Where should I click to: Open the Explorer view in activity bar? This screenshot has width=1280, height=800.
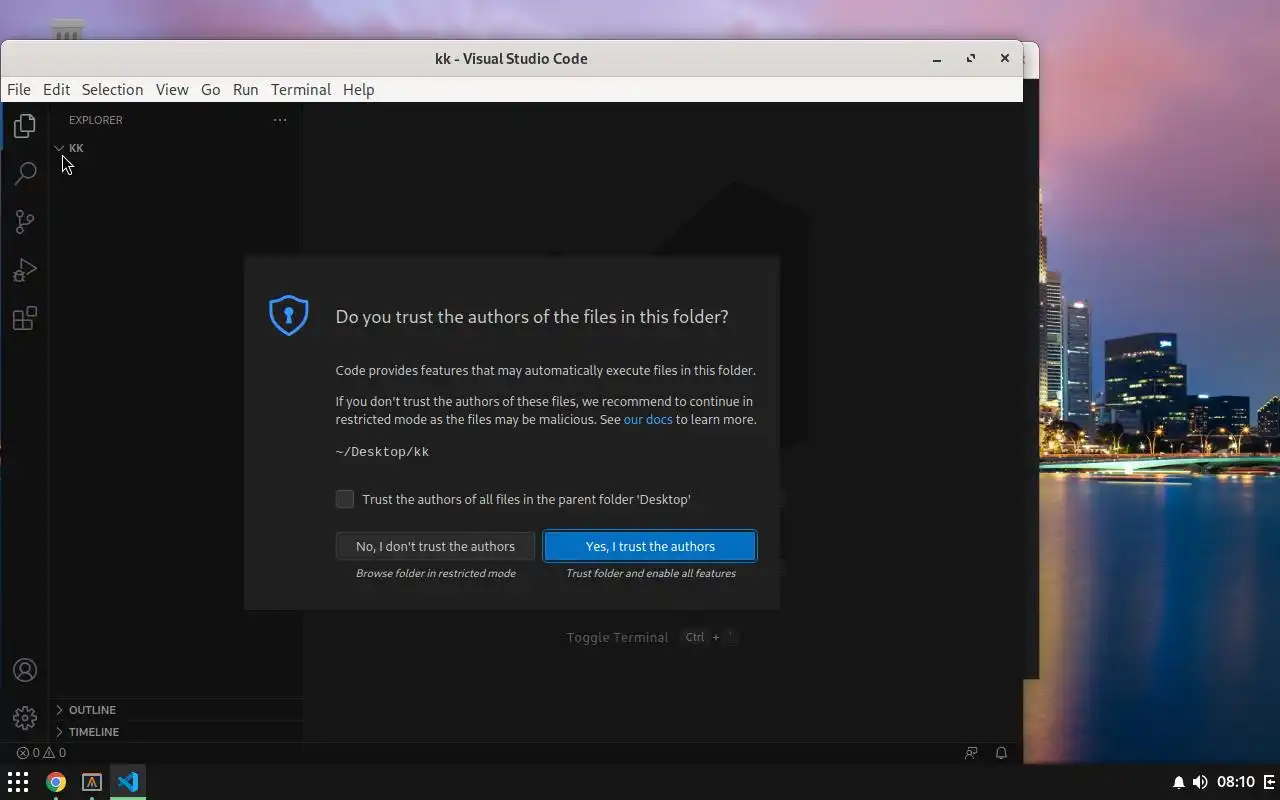click(x=25, y=125)
